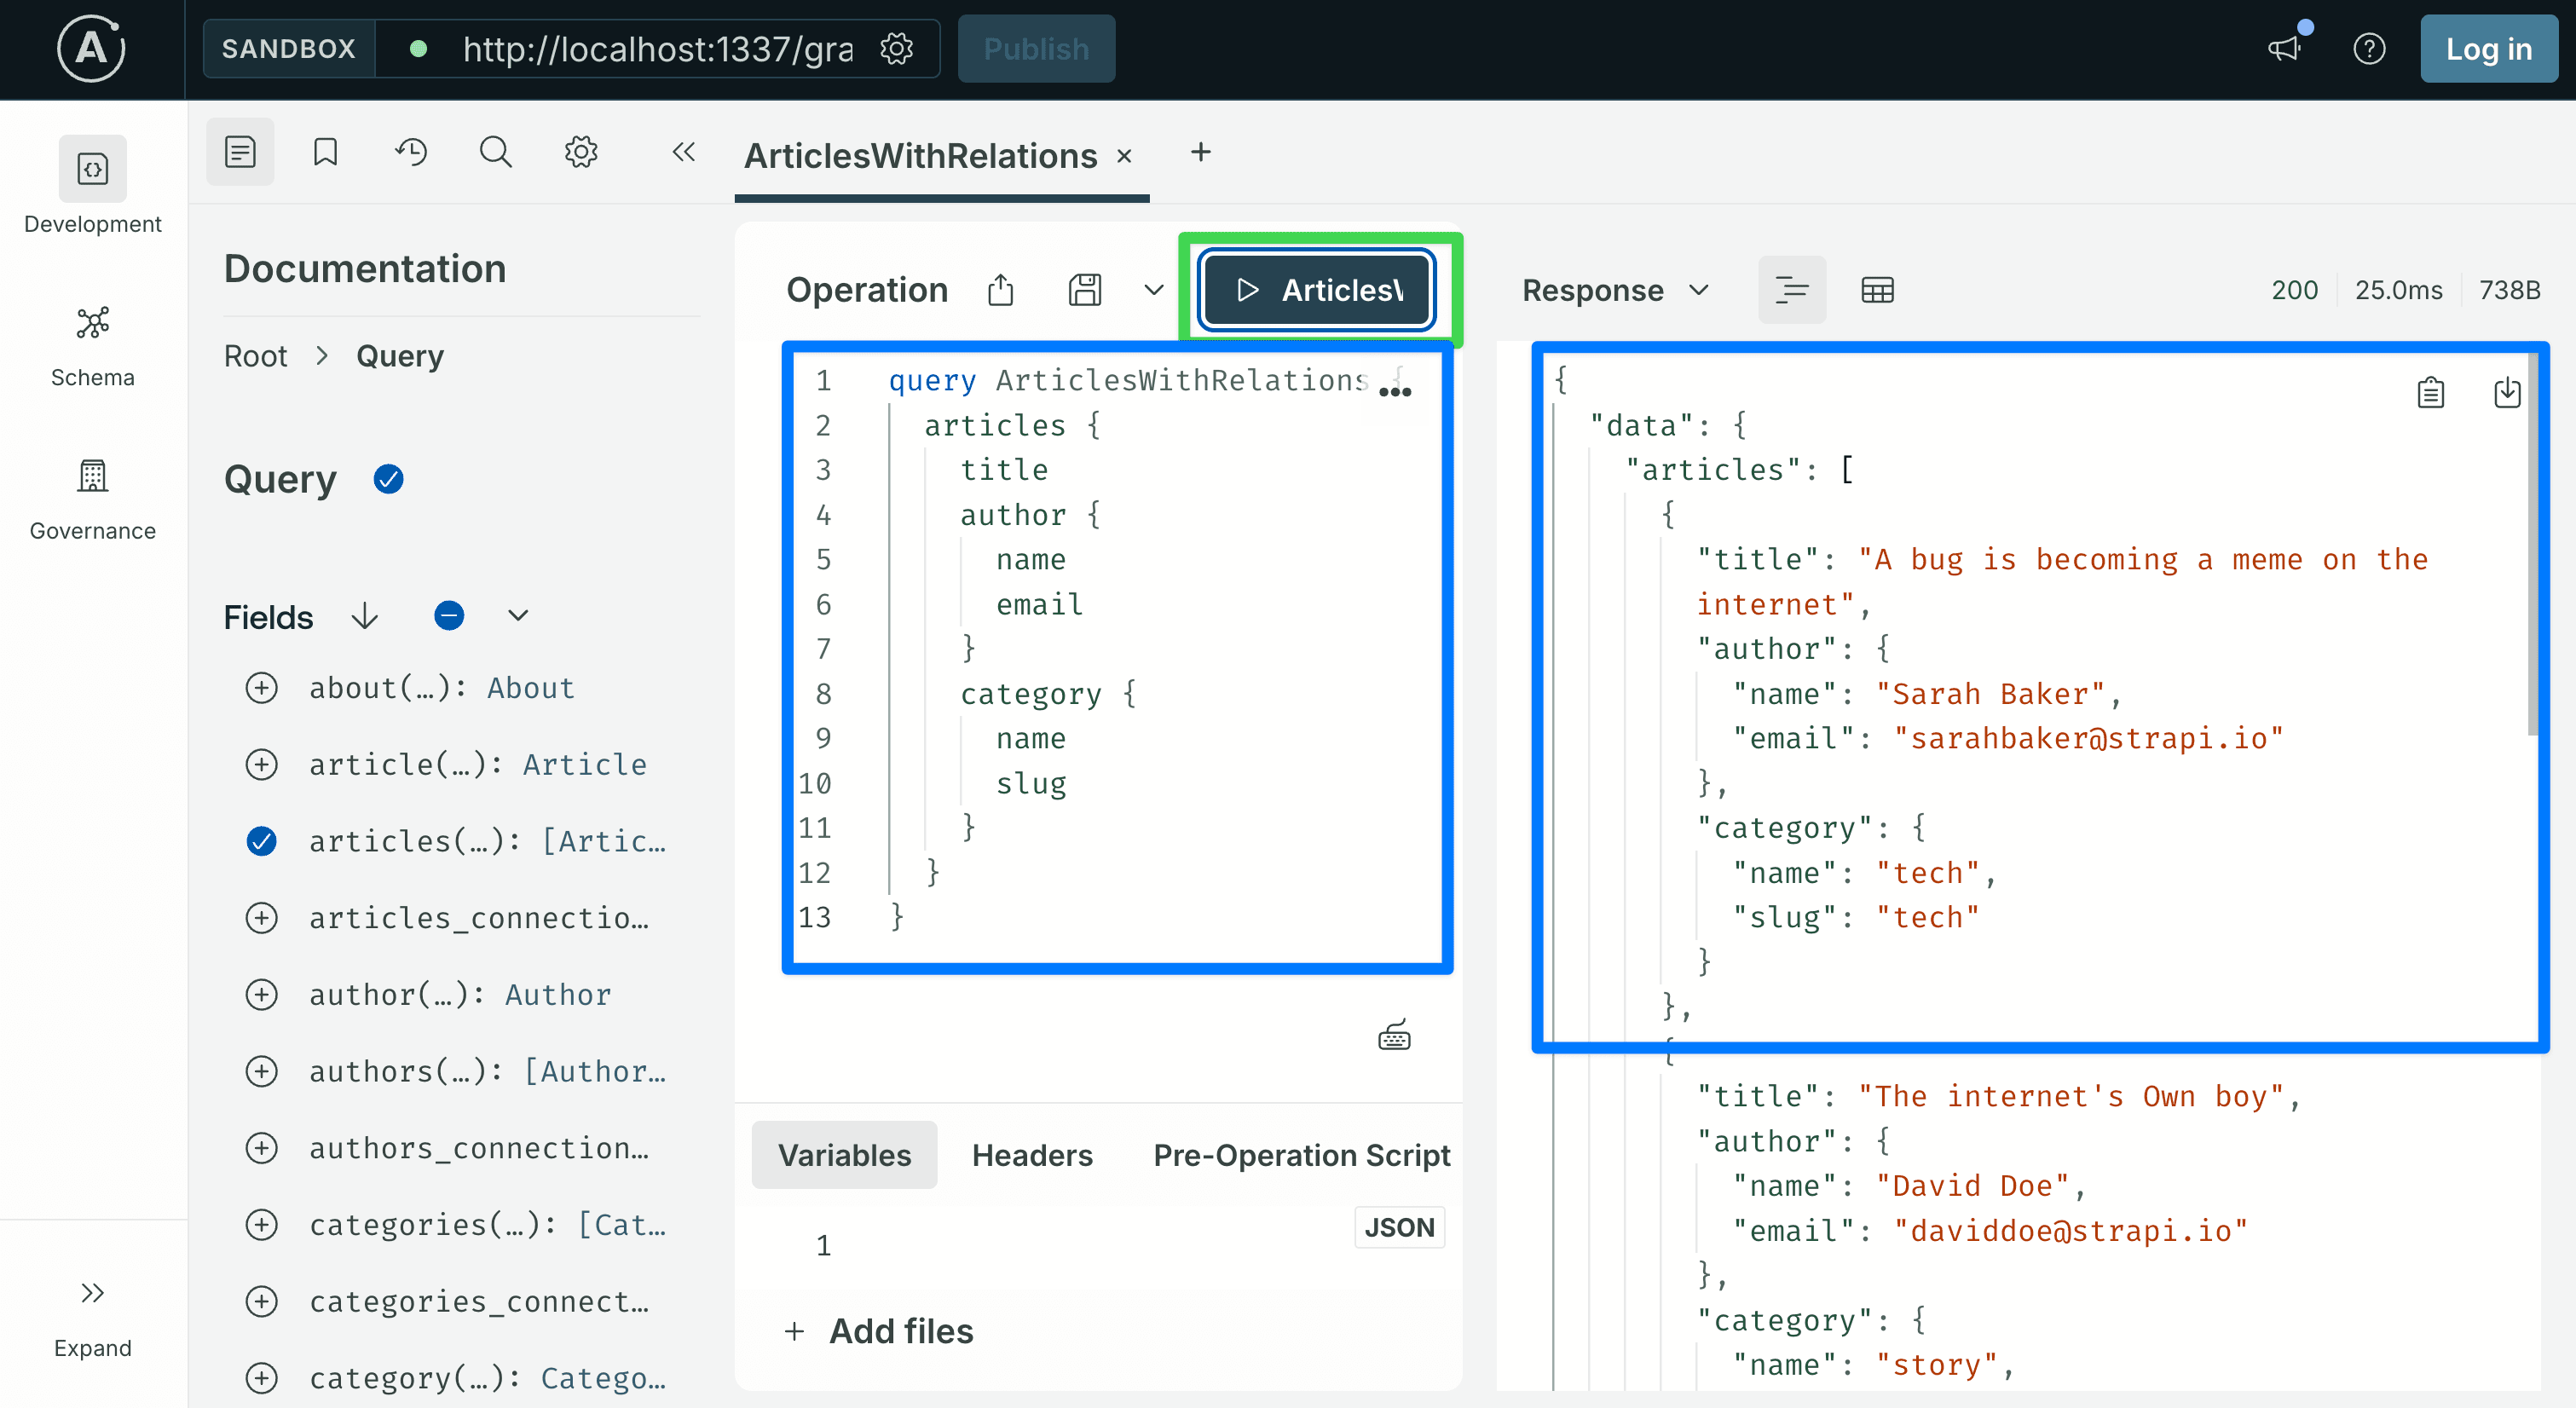Open the Article type link
Viewport: 2576px width, 1408px height.
(x=585, y=765)
